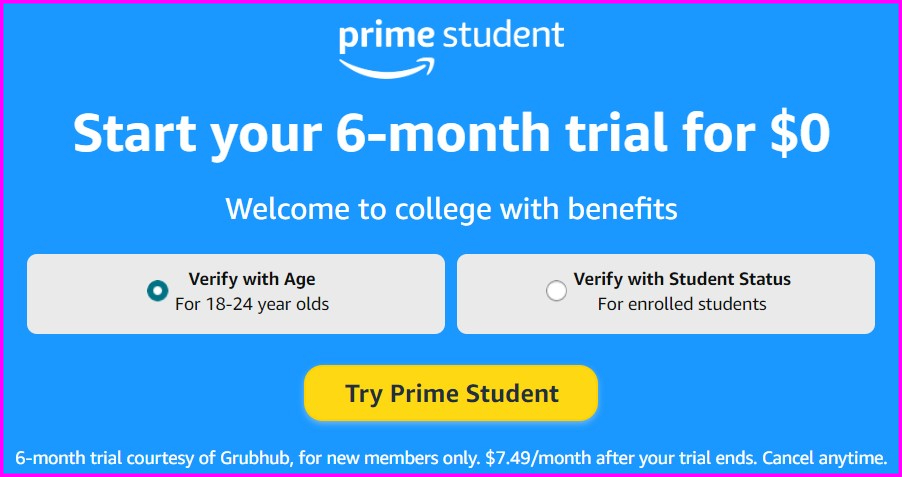Click the word "student" in the logo
The width and height of the screenshot is (902, 477).
(x=504, y=35)
